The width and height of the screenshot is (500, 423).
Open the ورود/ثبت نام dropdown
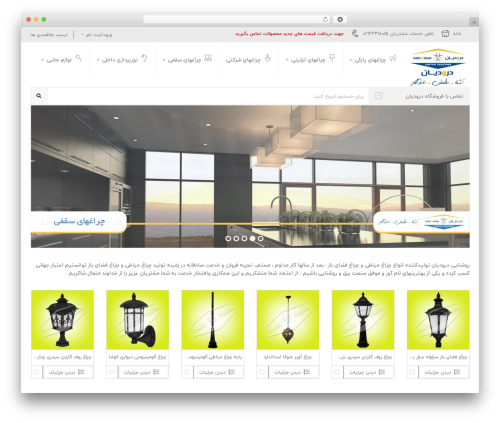(97, 35)
